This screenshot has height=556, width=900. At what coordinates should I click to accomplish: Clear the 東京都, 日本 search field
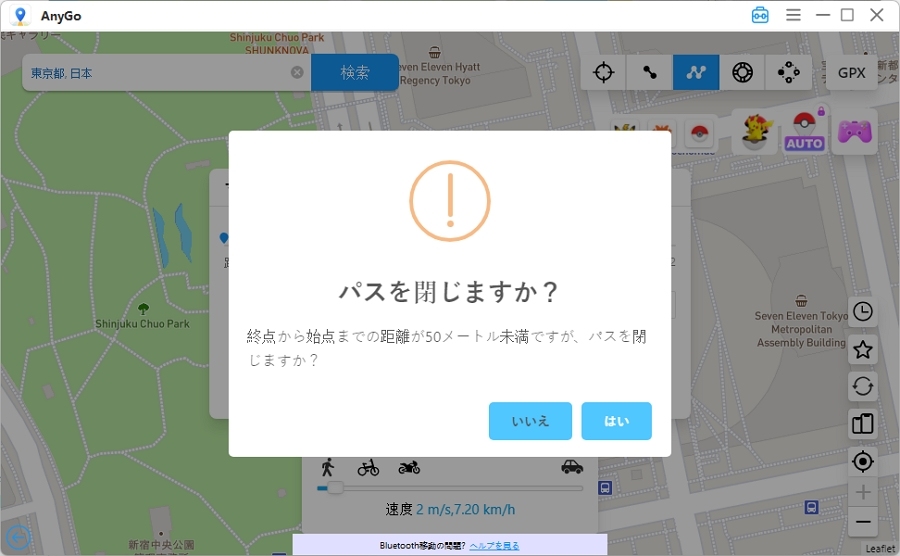pyautogui.click(x=297, y=72)
